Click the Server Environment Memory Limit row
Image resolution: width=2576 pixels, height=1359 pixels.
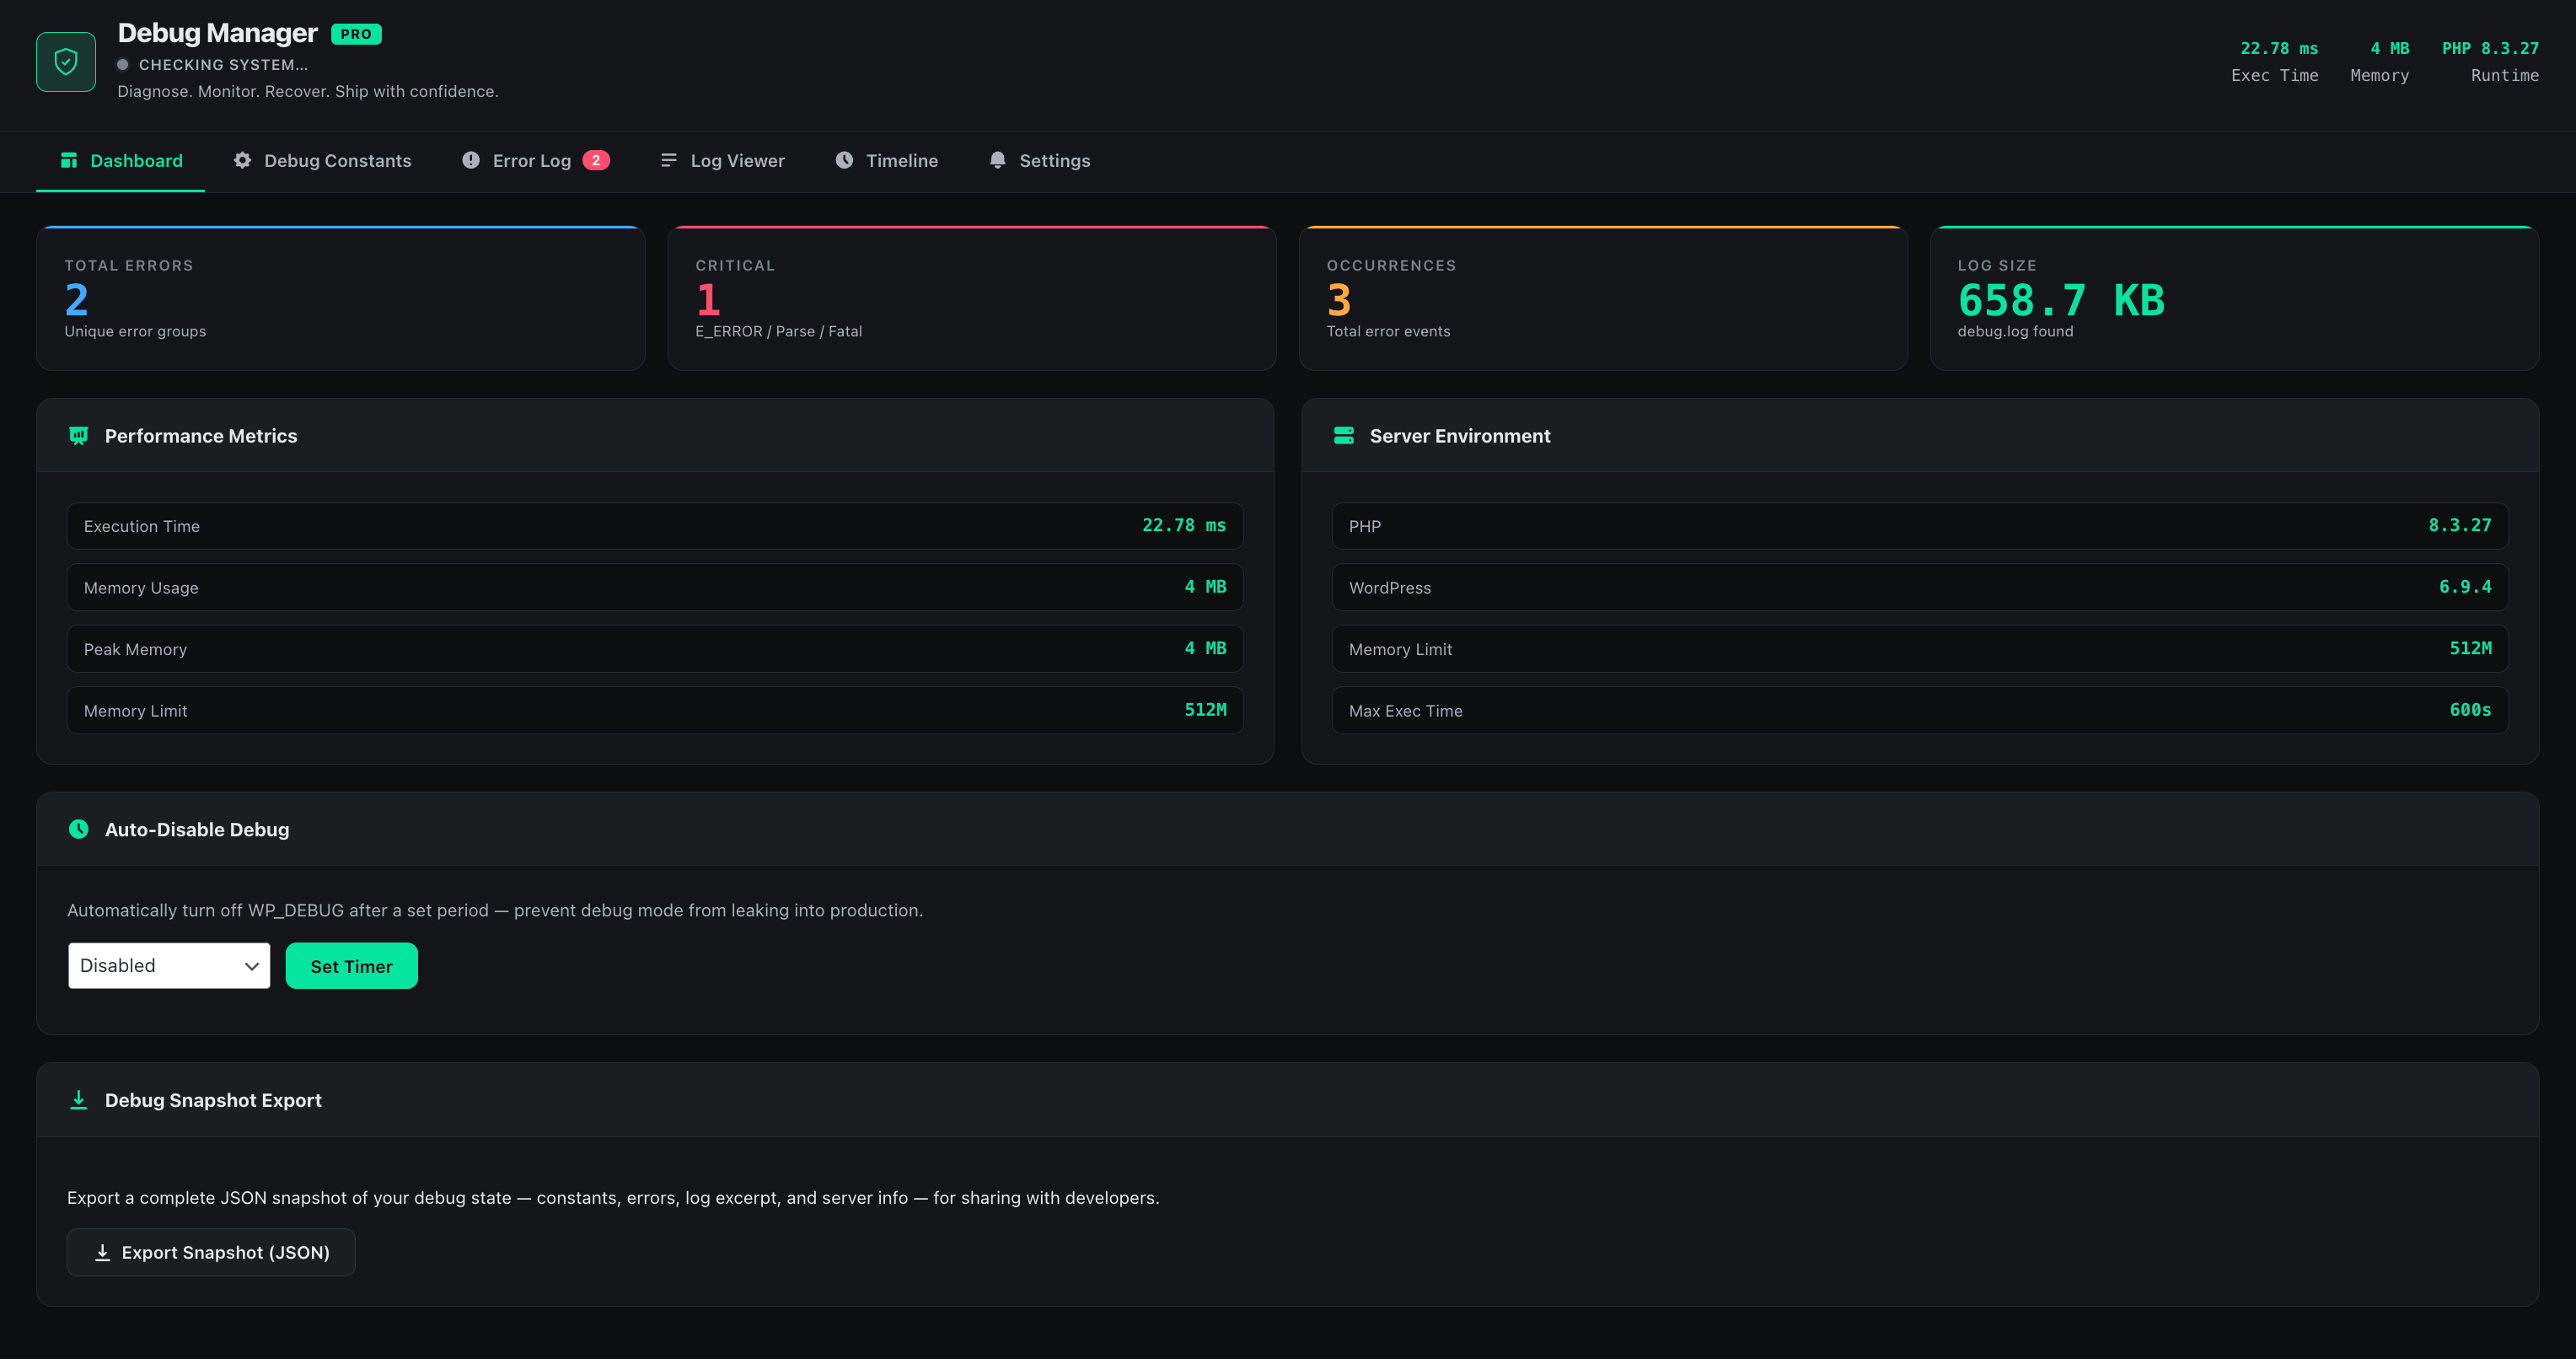(x=1920, y=649)
